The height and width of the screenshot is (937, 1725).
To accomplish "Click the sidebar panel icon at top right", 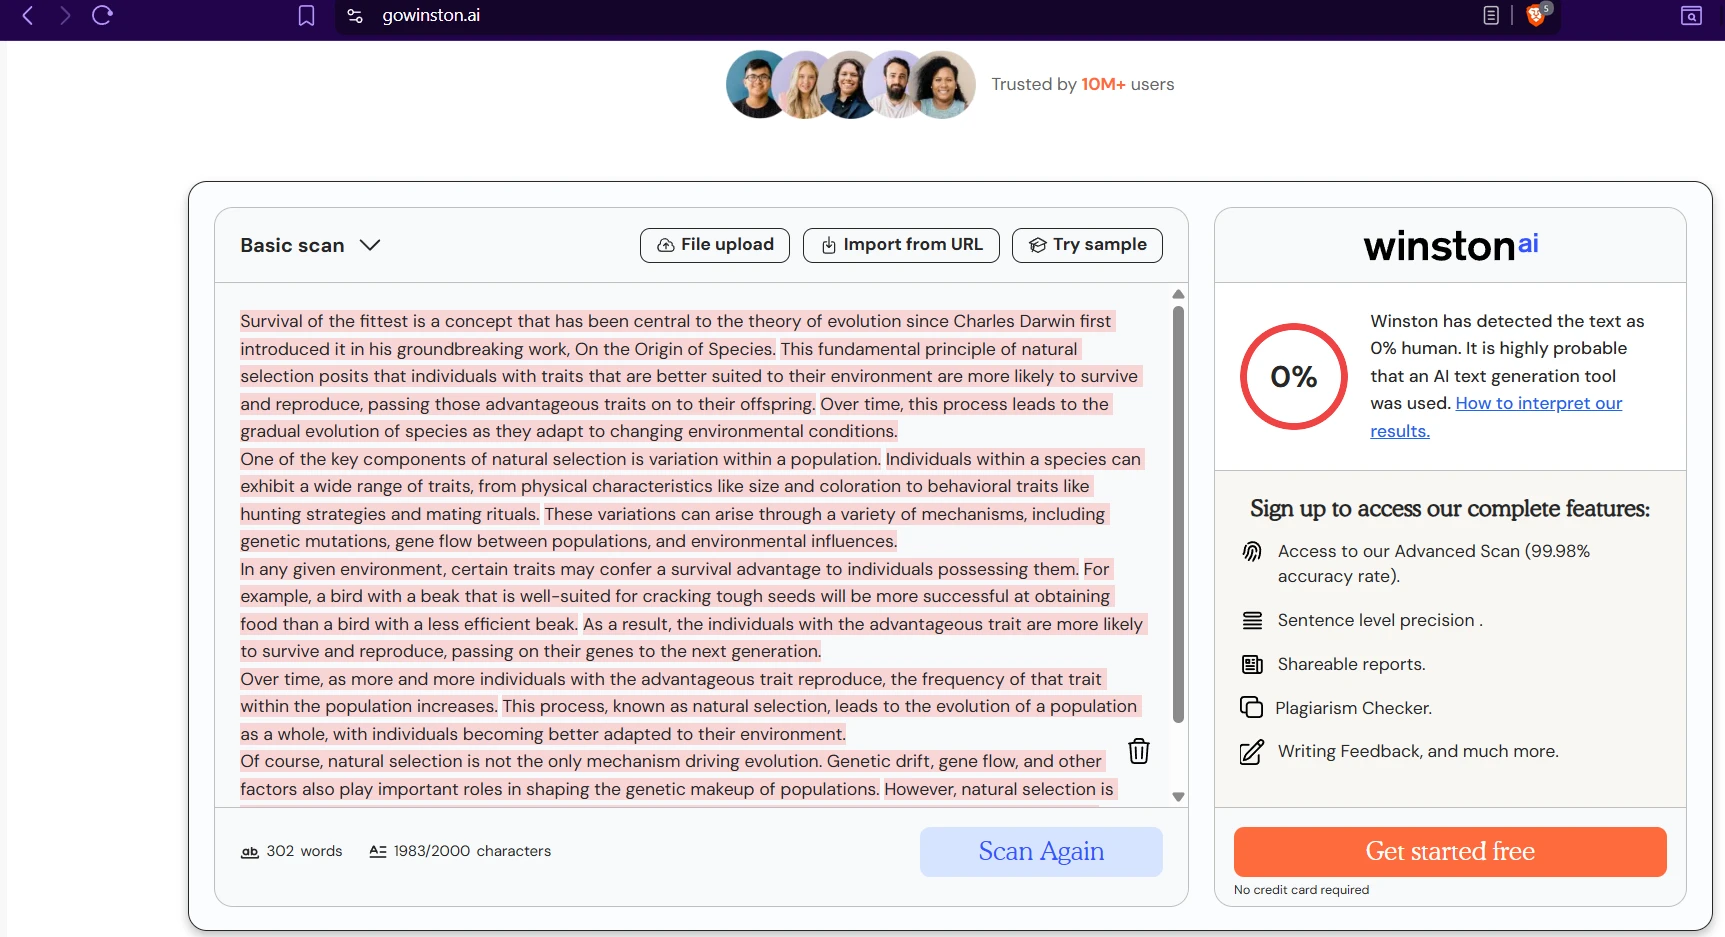I will click(x=1691, y=15).
